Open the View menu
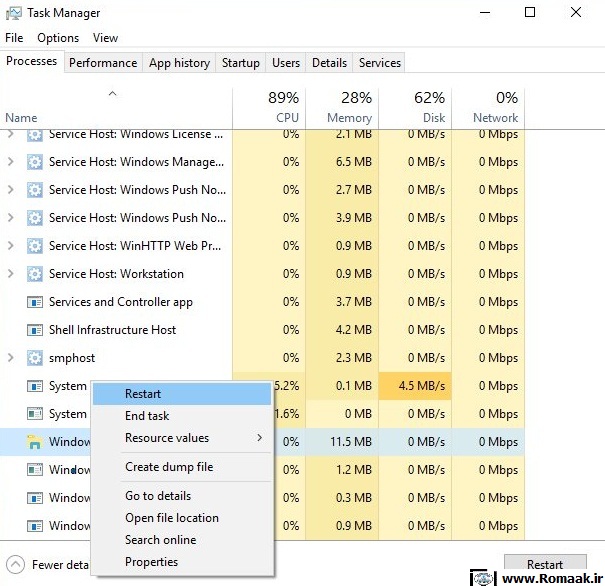 click(105, 38)
